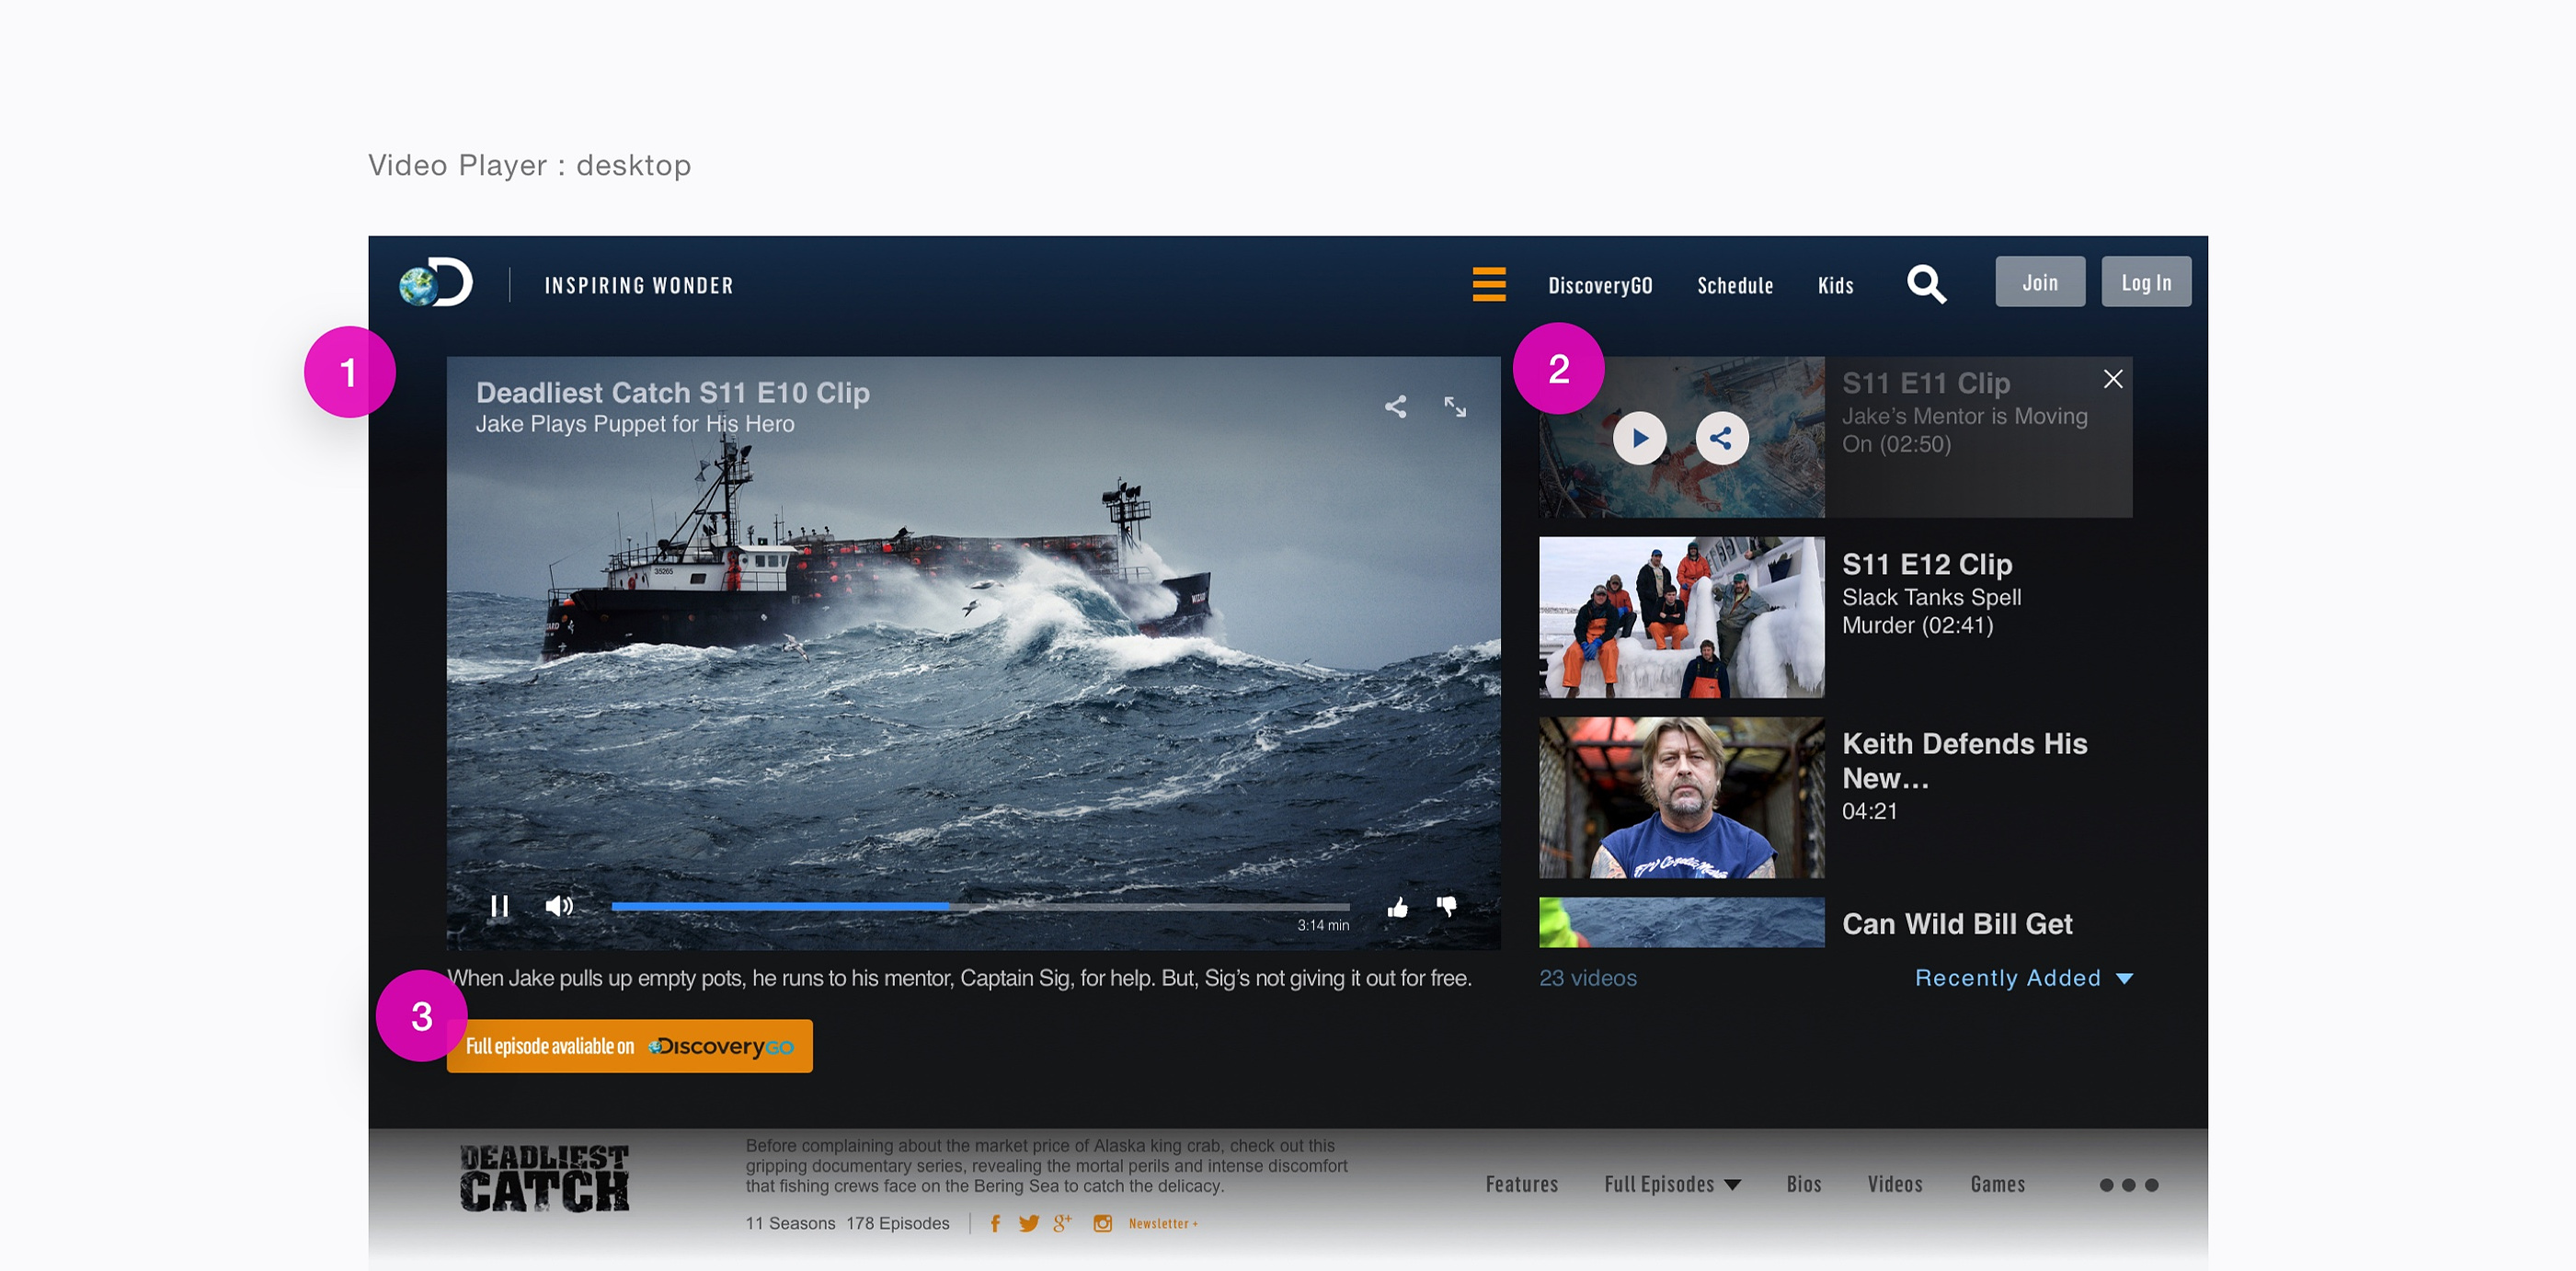Image resolution: width=2576 pixels, height=1271 pixels.
Task: Open the orange hamburger menu
Action: [x=1489, y=284]
